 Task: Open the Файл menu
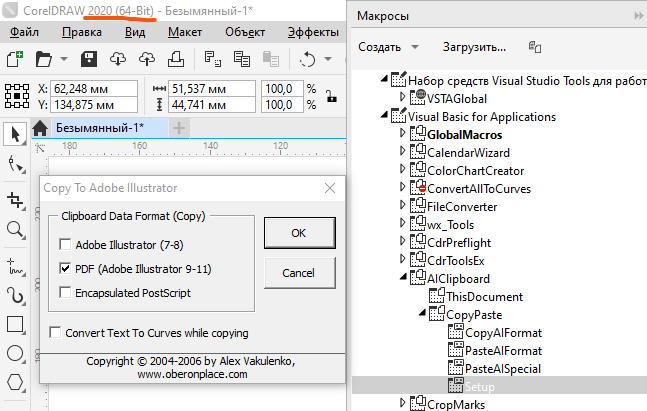[25, 32]
